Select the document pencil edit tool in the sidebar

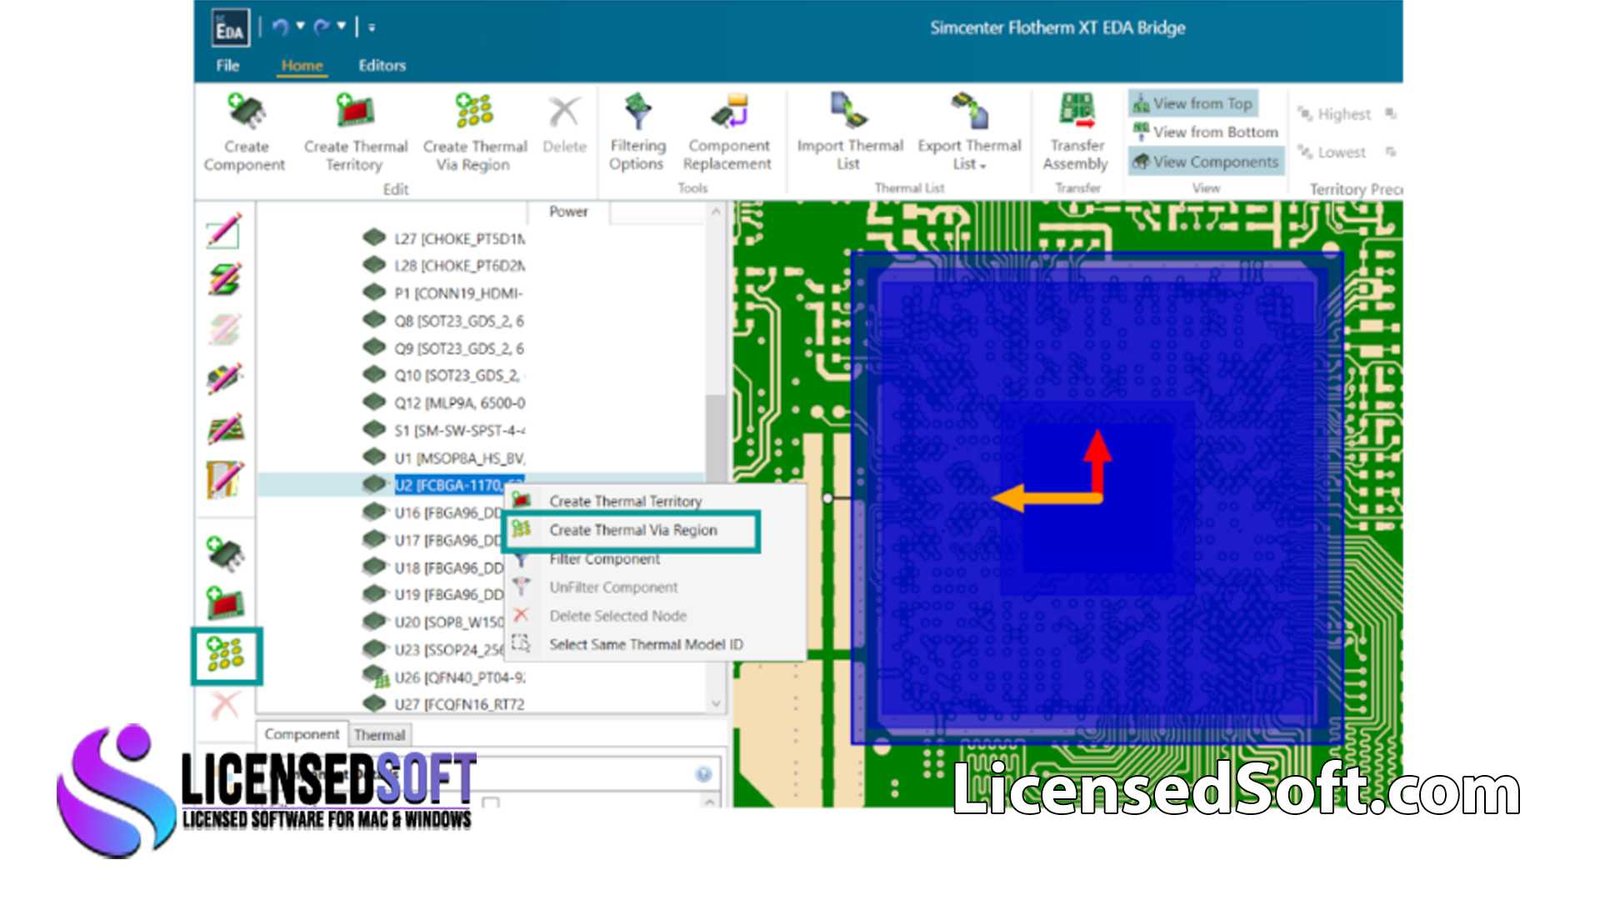224,479
